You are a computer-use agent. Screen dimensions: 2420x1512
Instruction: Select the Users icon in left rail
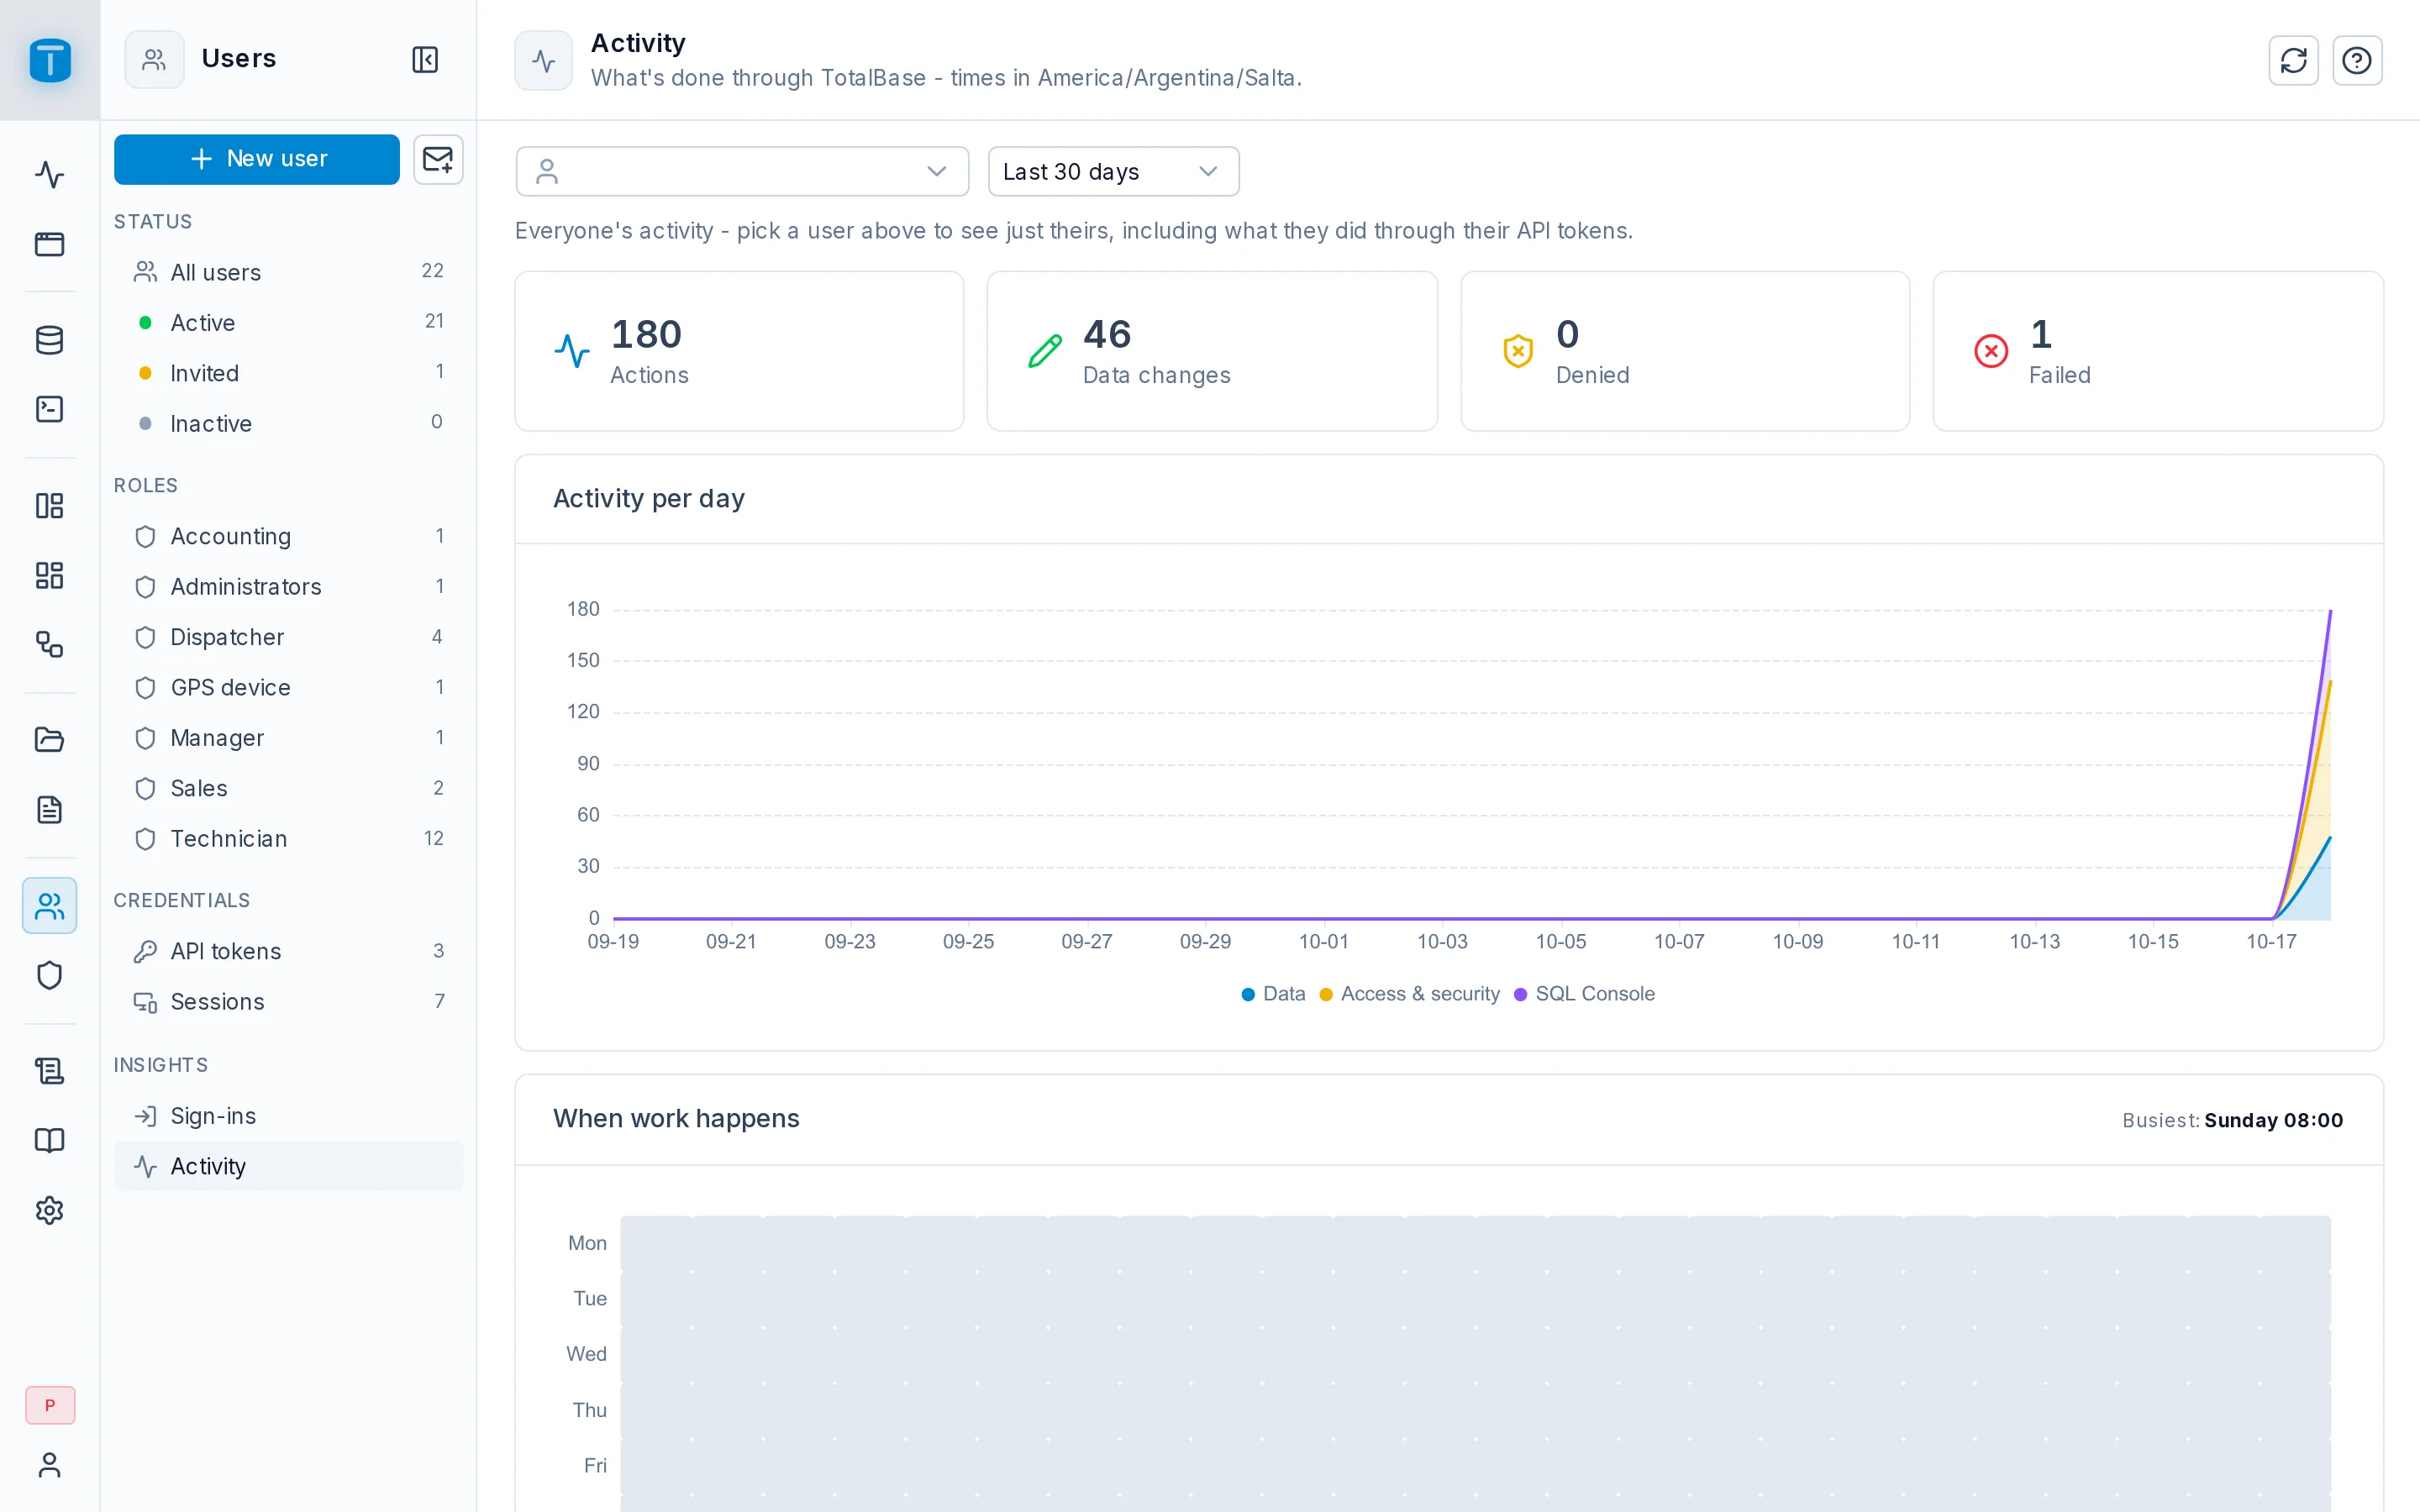pyautogui.click(x=50, y=906)
